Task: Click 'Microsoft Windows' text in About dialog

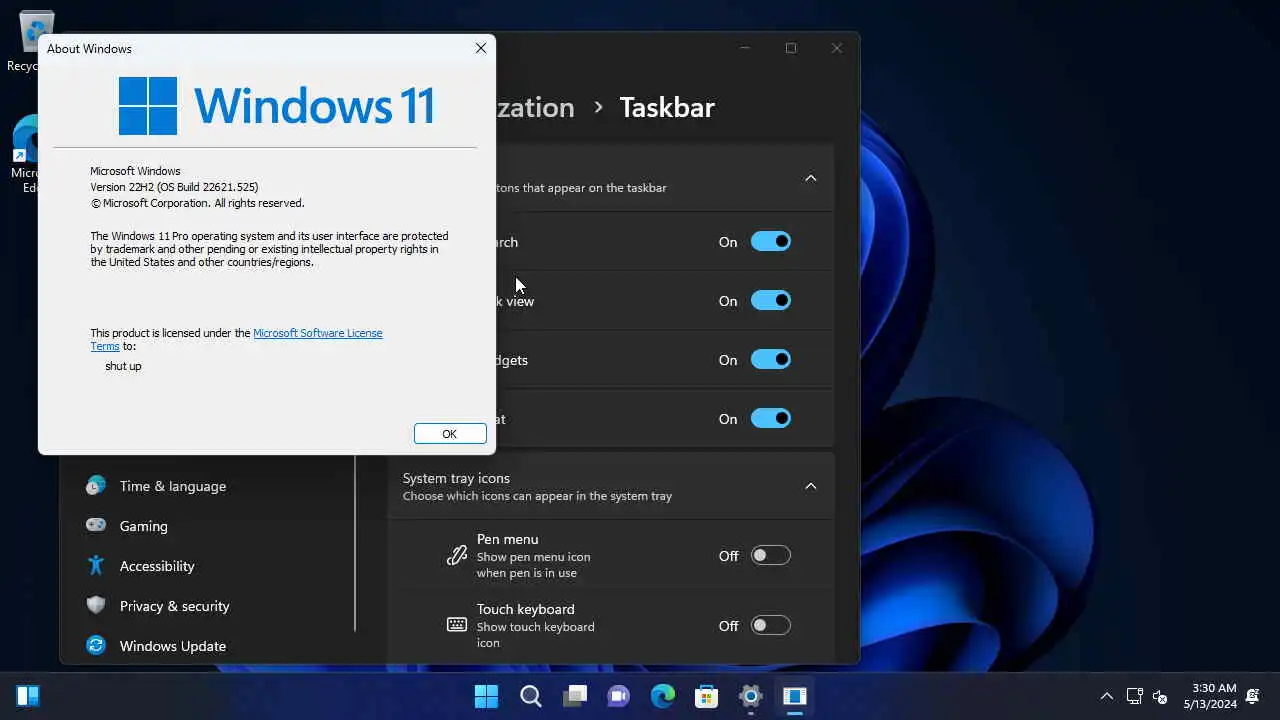Action: click(135, 171)
